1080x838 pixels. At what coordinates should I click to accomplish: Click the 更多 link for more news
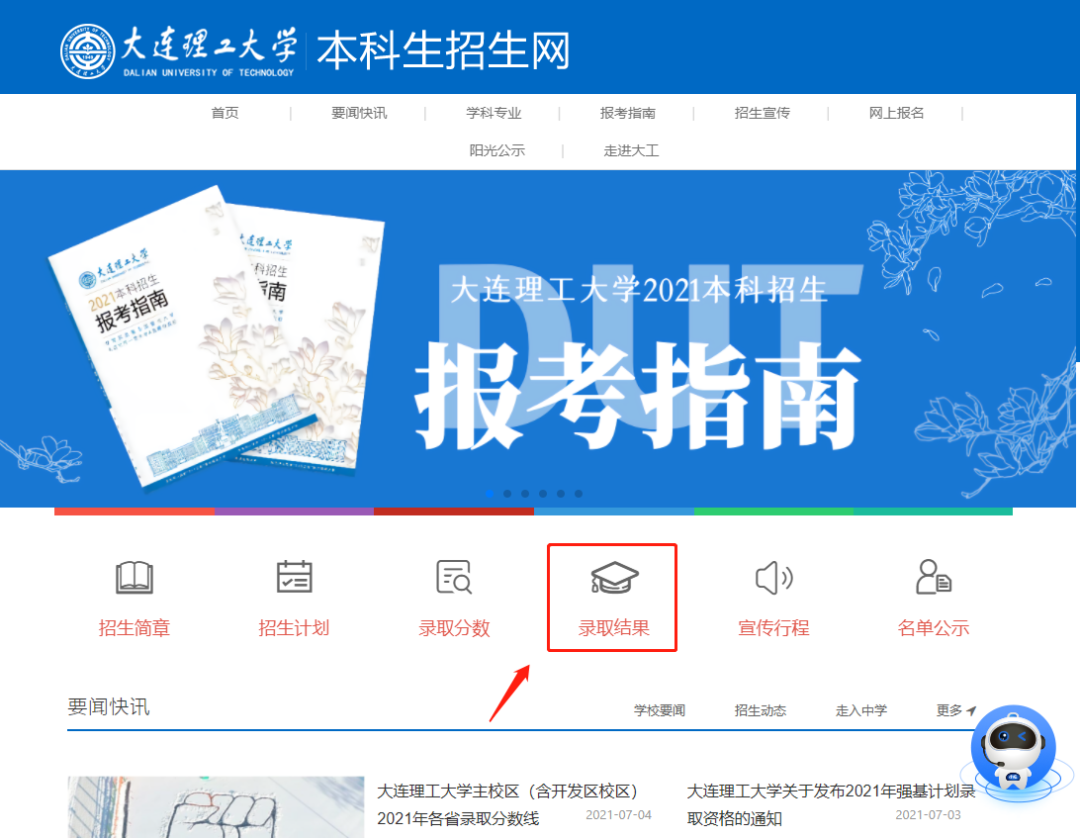click(x=956, y=710)
